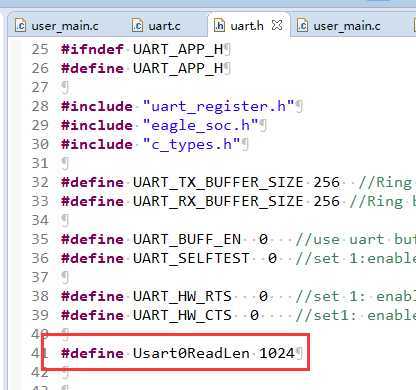
Task: Select the uart.h tab label
Action: tap(247, 26)
